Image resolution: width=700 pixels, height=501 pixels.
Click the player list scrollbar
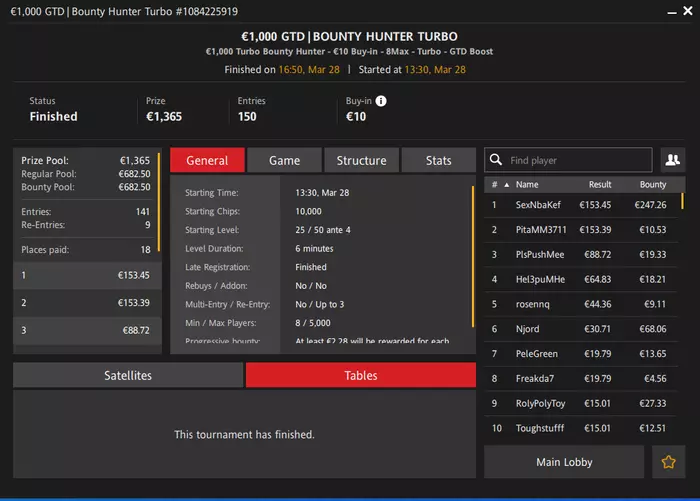682,201
